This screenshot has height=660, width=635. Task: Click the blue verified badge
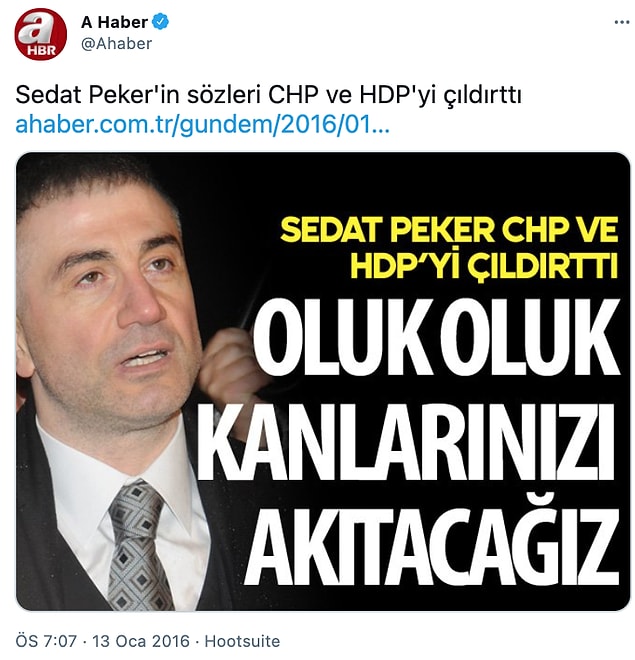point(160,22)
